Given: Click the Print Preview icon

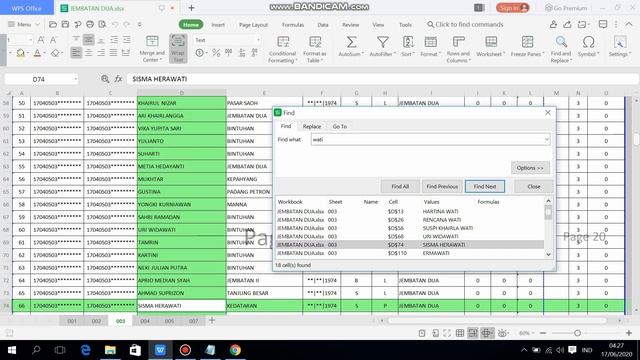Looking at the screenshot, I should pyautogui.click(x=102, y=24).
